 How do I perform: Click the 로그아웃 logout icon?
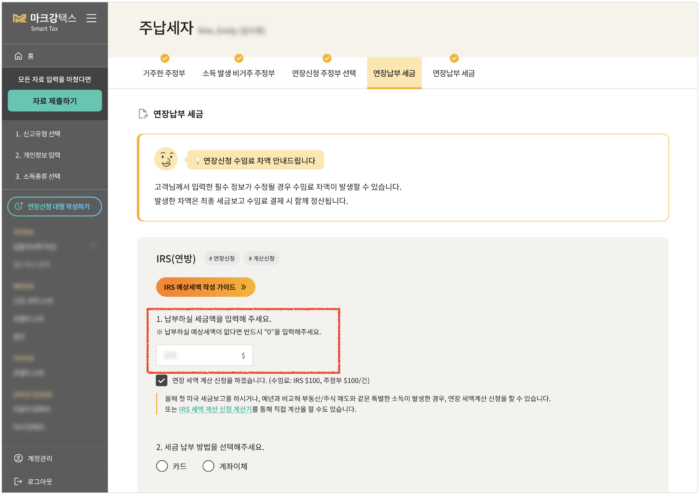click(x=18, y=480)
